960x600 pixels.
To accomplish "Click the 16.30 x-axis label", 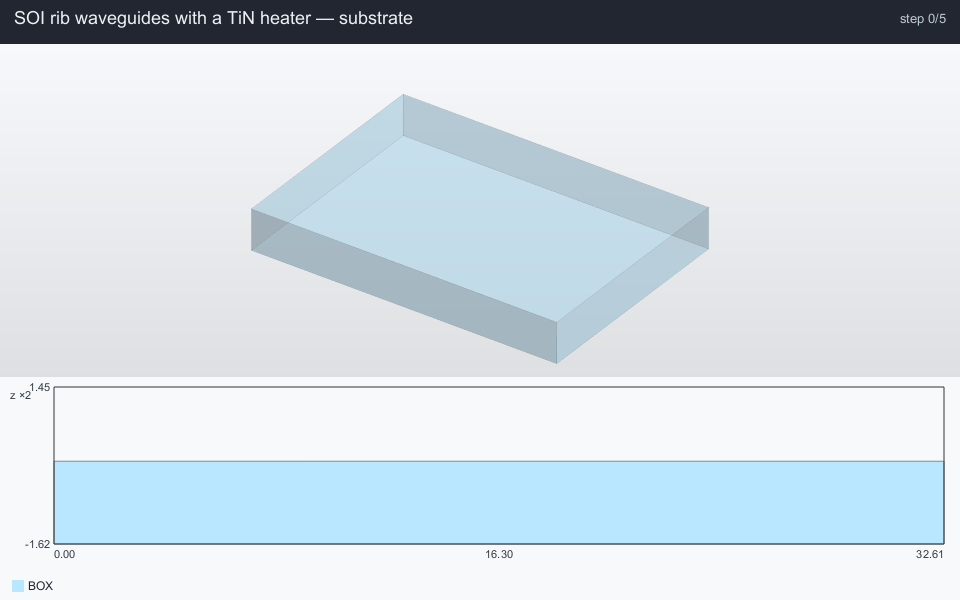I will (499, 554).
